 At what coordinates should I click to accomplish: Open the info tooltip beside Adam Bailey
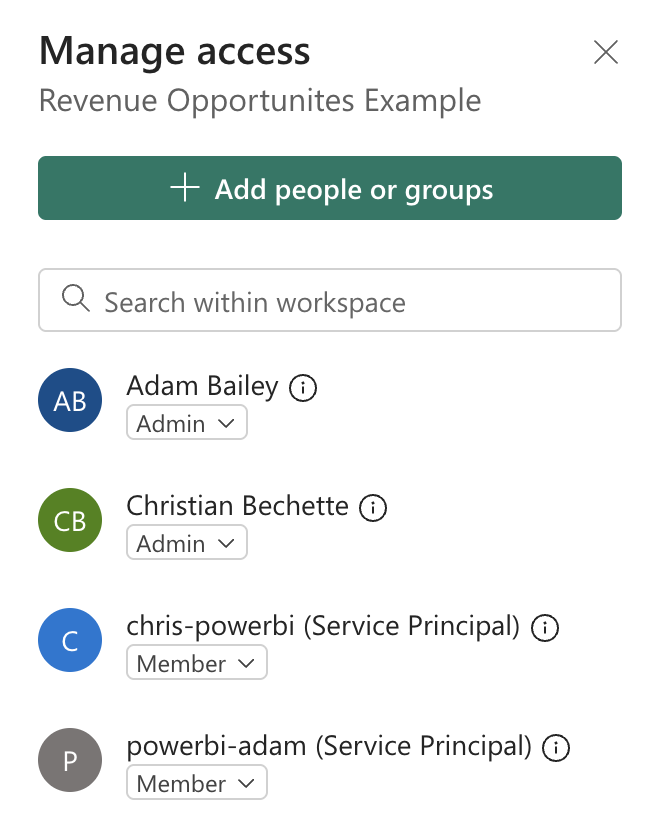pos(301,388)
